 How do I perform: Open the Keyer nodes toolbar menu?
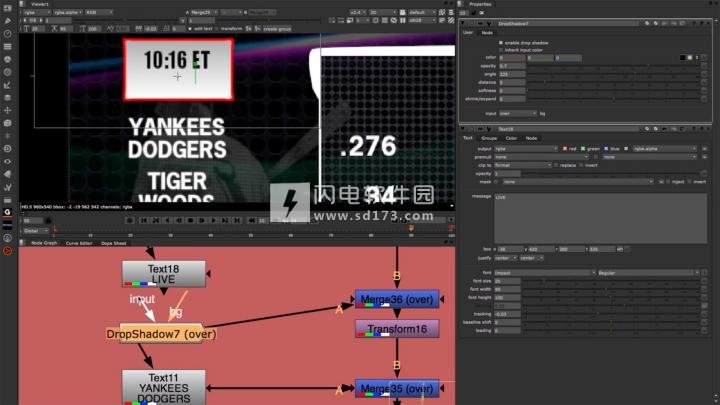pyautogui.click(x=7, y=85)
